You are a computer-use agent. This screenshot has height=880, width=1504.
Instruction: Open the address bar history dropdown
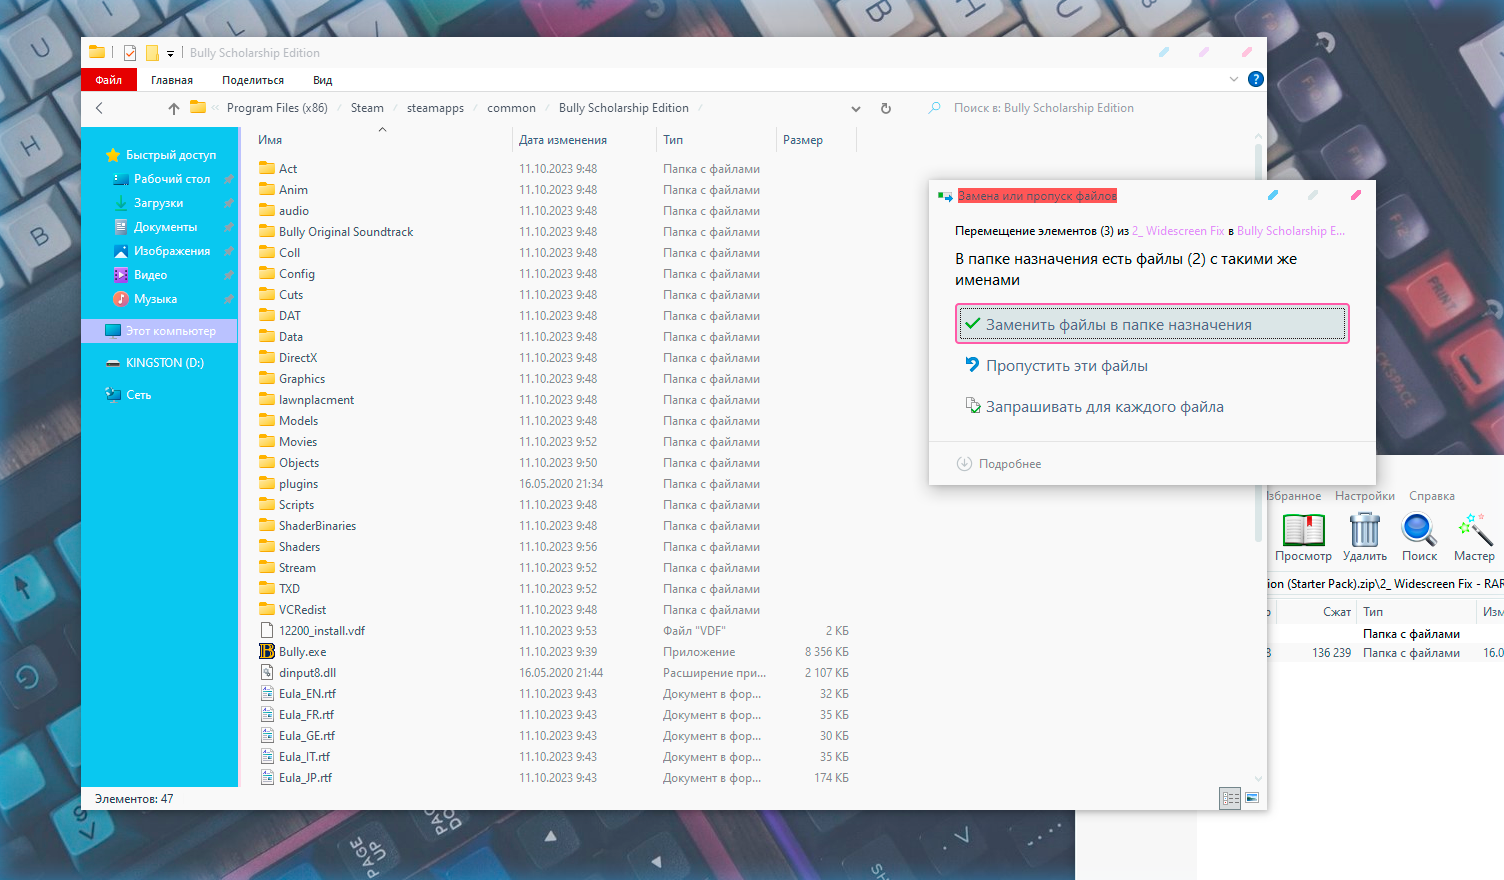(x=856, y=108)
